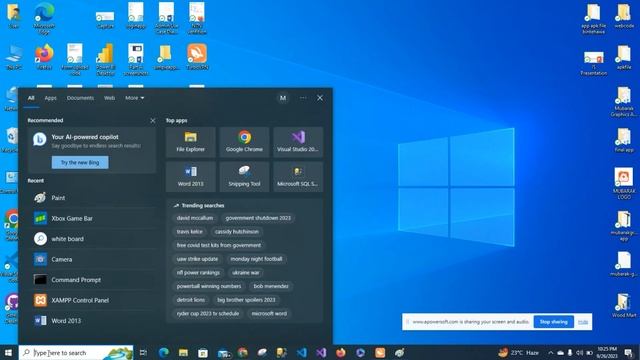The image size is (640, 360).
Task: Launch Command Prompt from Recent
Action: coord(93,280)
